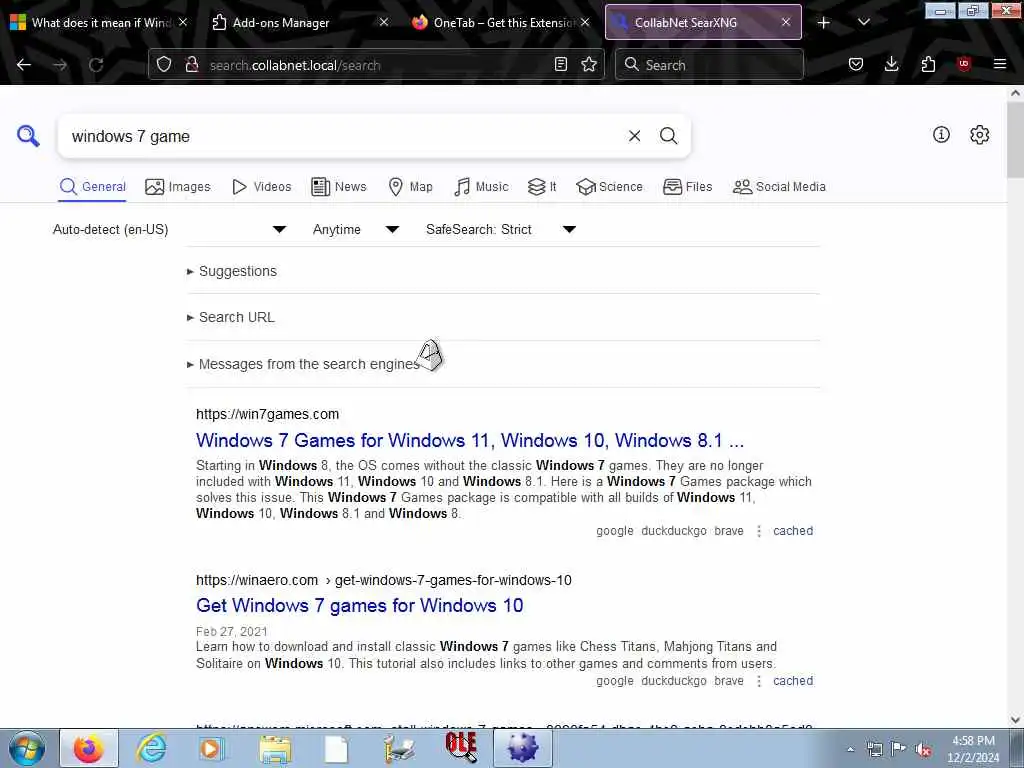Image resolution: width=1024 pixels, height=768 pixels.
Task: Show hidden system tray icons
Action: pos(850,749)
